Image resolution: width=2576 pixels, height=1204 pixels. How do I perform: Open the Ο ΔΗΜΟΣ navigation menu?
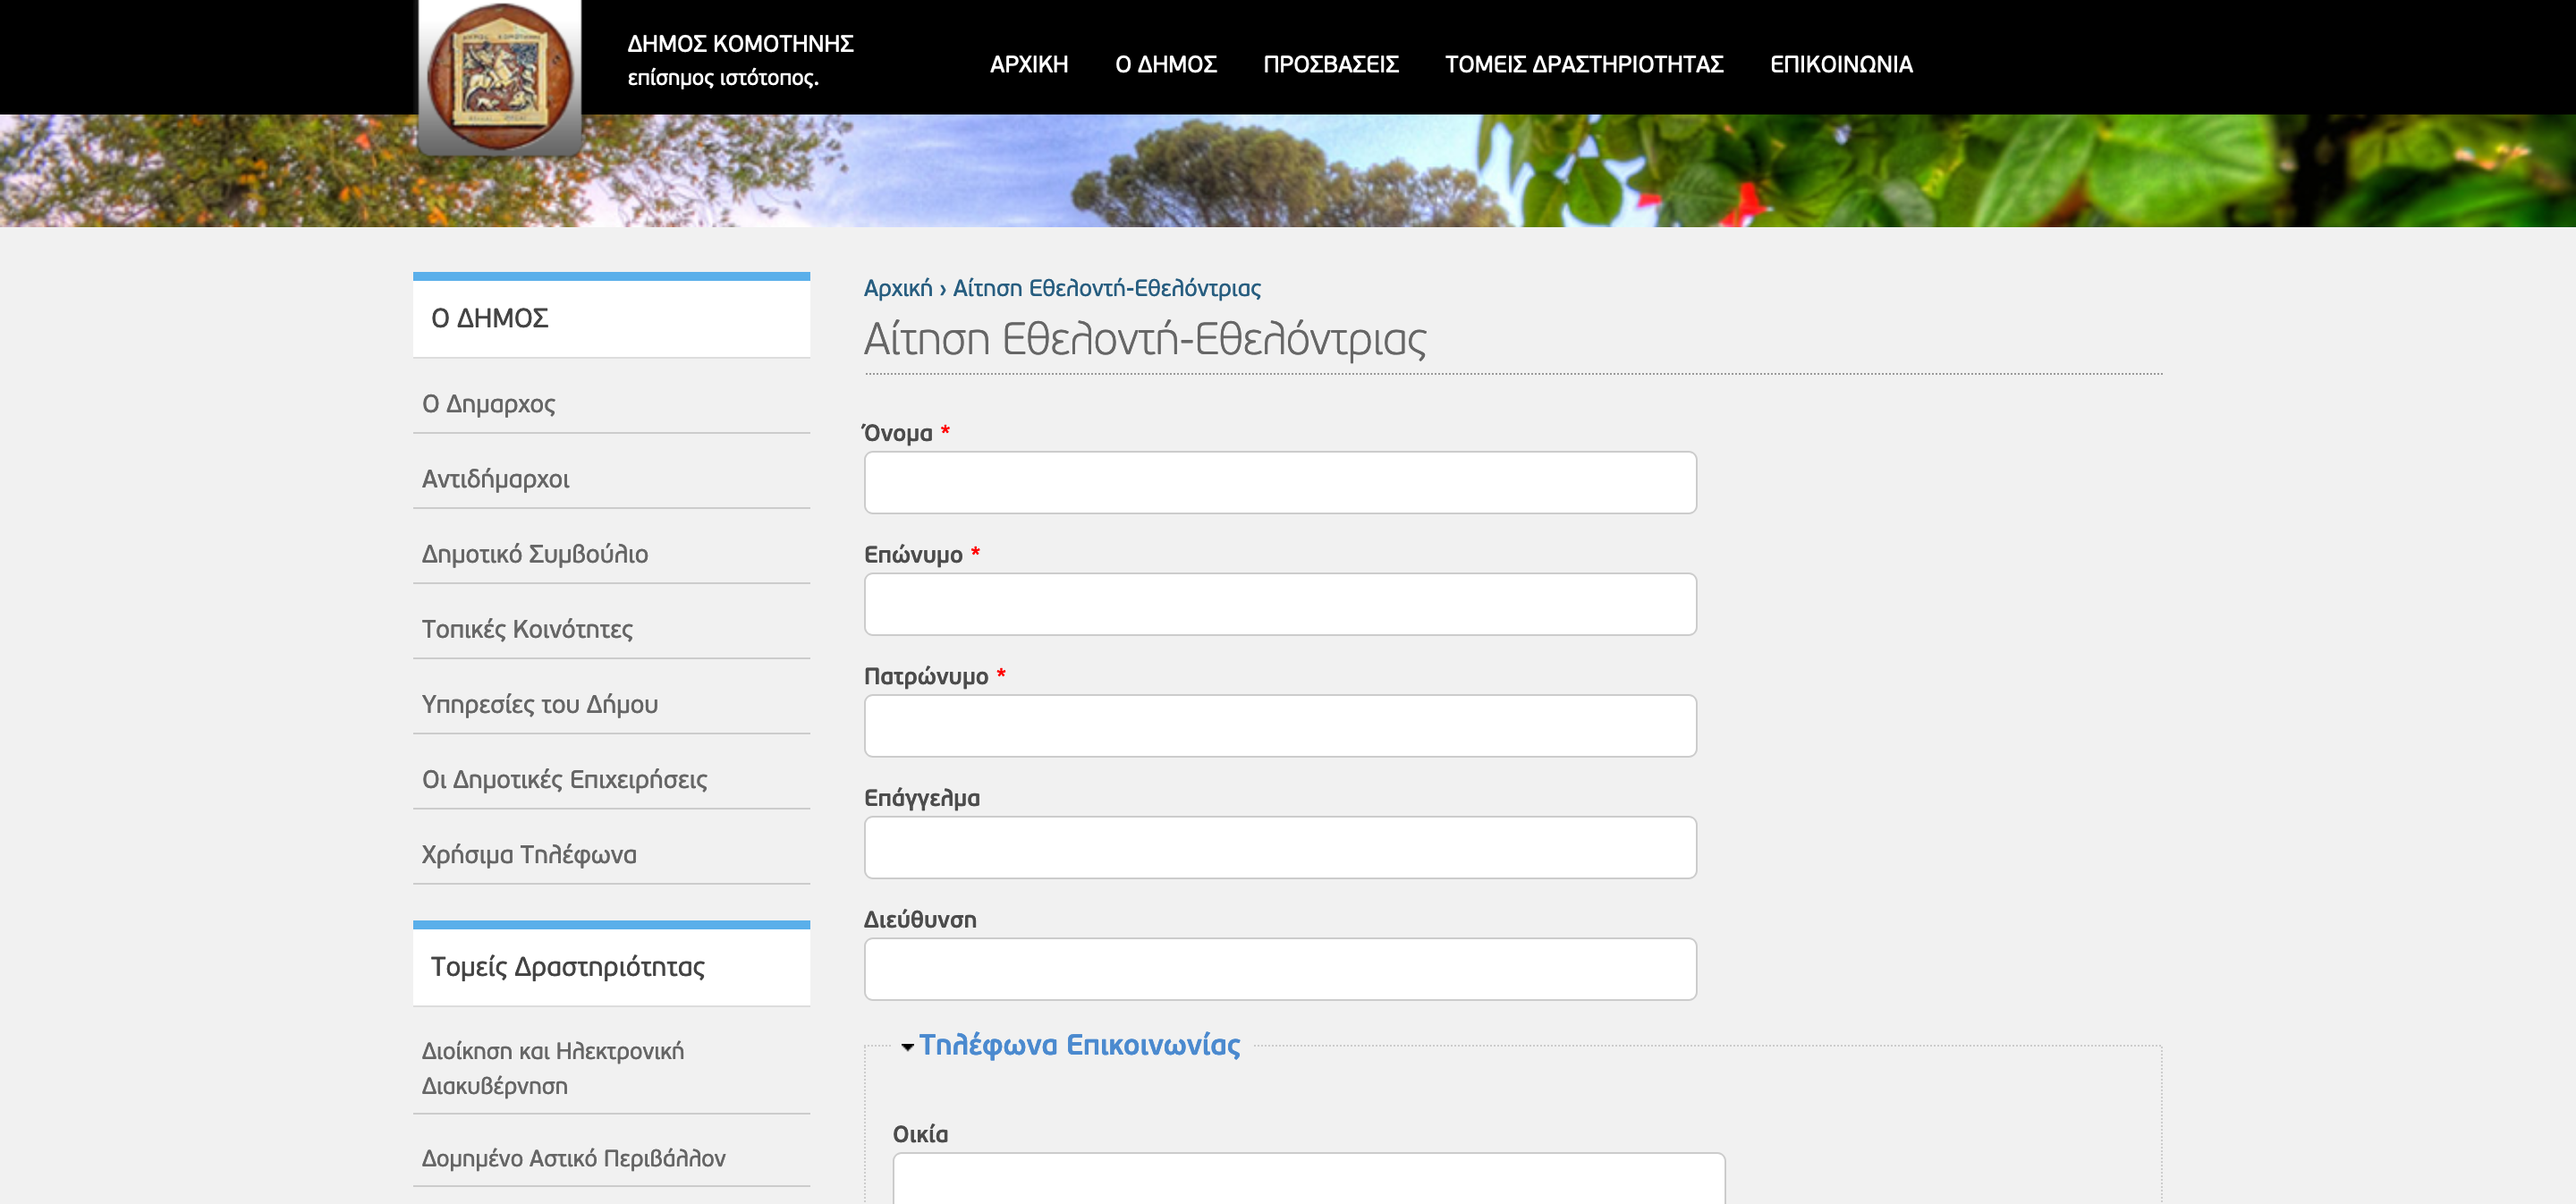tap(1165, 64)
